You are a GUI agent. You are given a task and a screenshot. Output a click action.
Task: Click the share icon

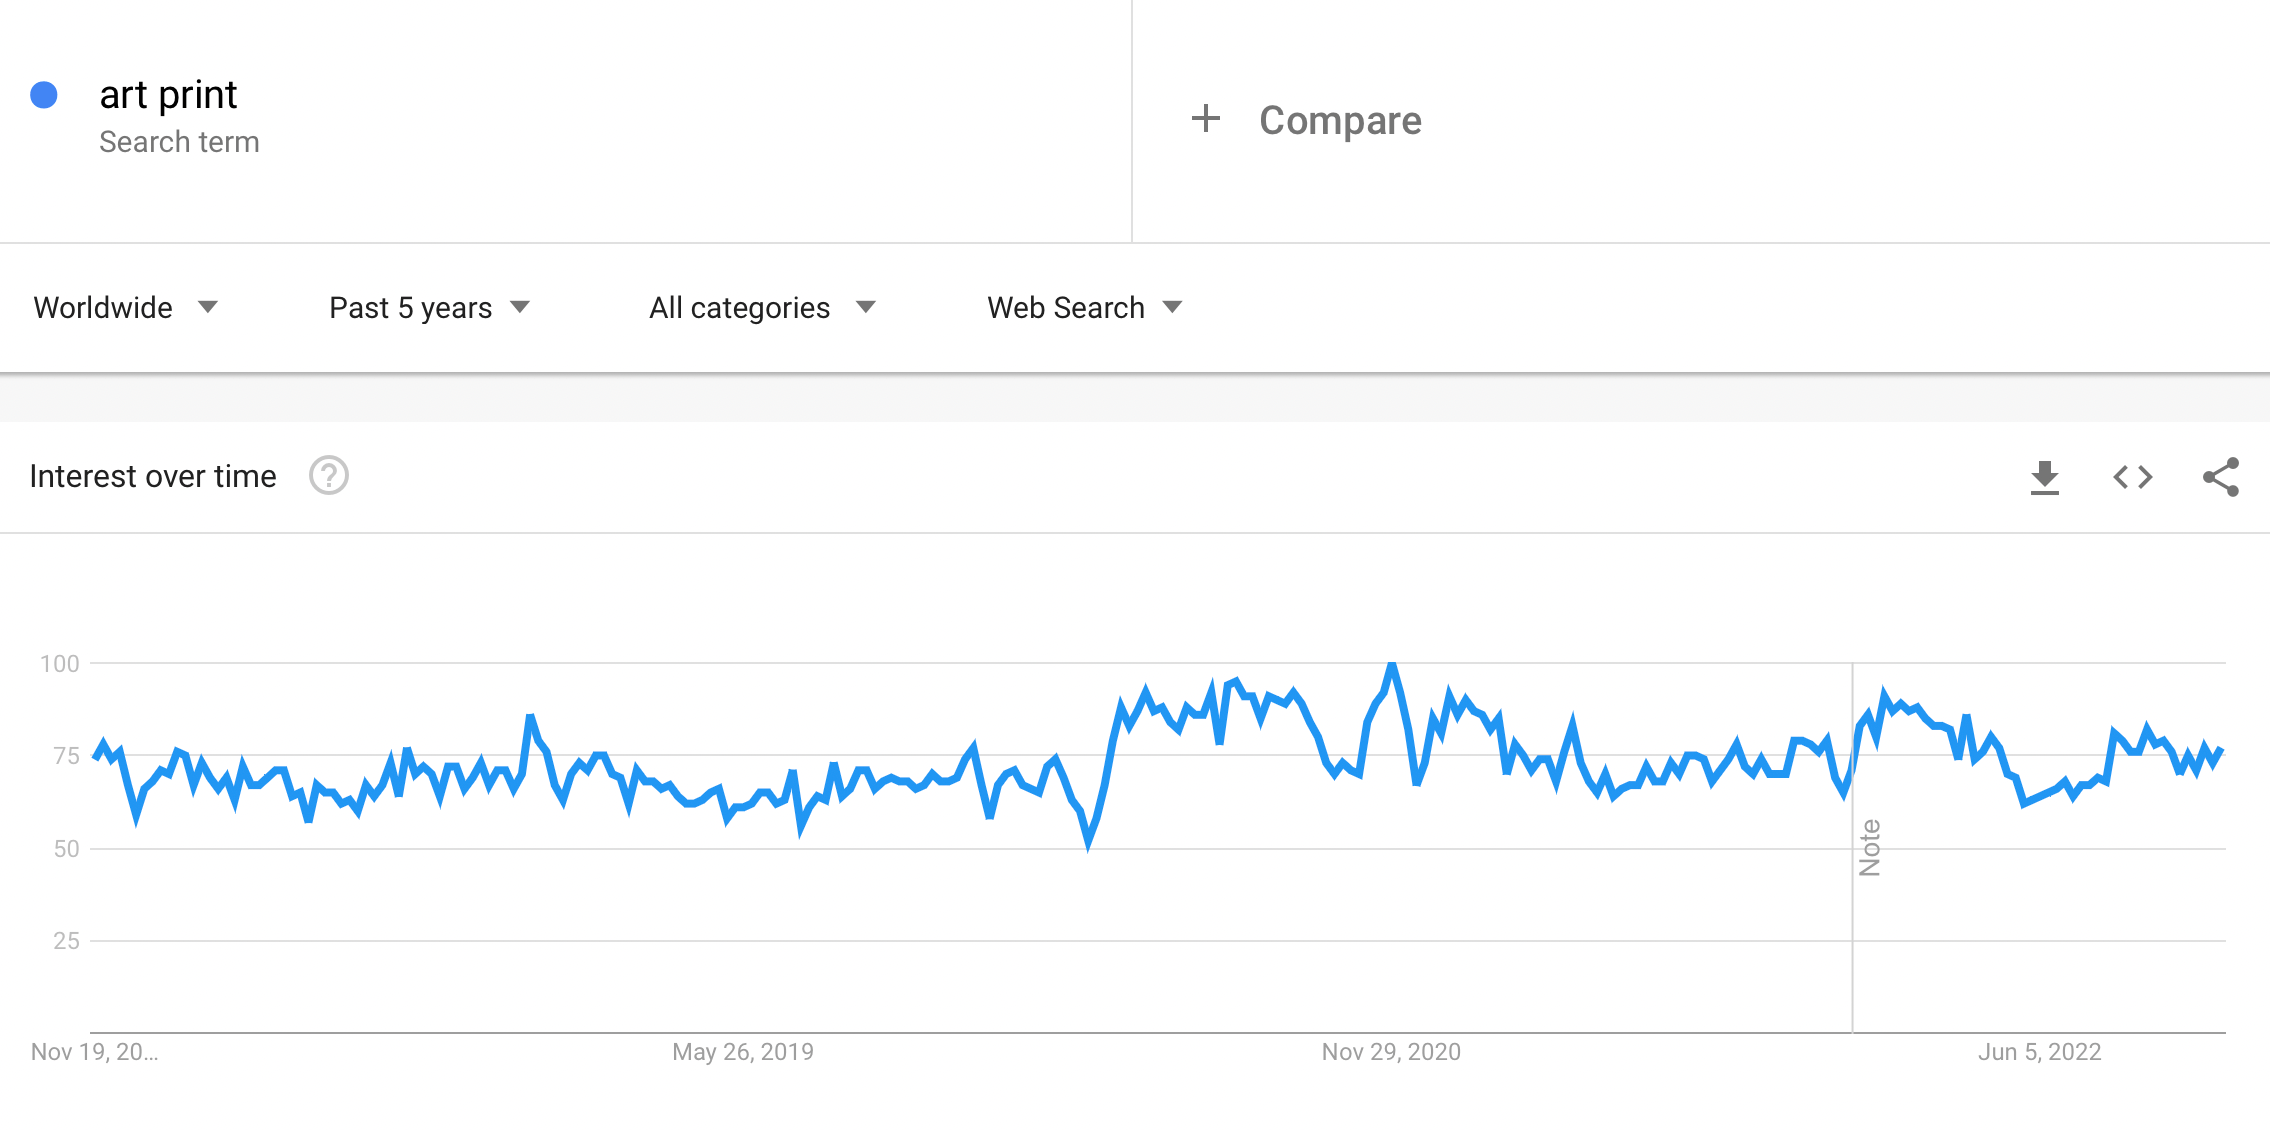click(x=2220, y=477)
